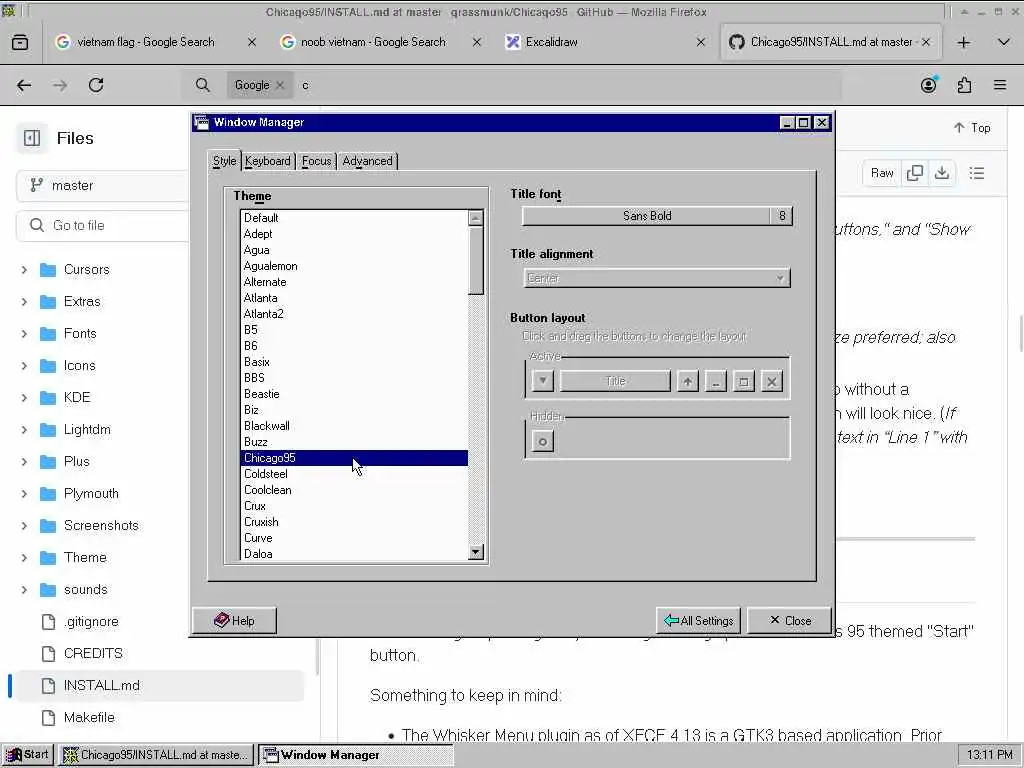Image resolution: width=1024 pixels, height=768 pixels.
Task: Reload the page with the refresh icon
Action: (x=96, y=85)
